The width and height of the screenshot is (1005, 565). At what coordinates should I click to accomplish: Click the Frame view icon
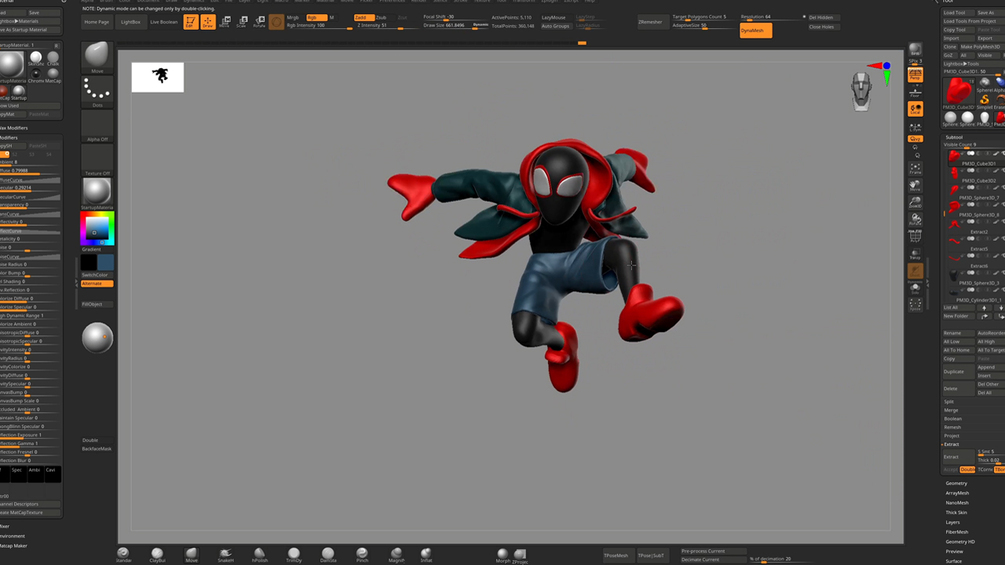pyautogui.click(x=915, y=168)
